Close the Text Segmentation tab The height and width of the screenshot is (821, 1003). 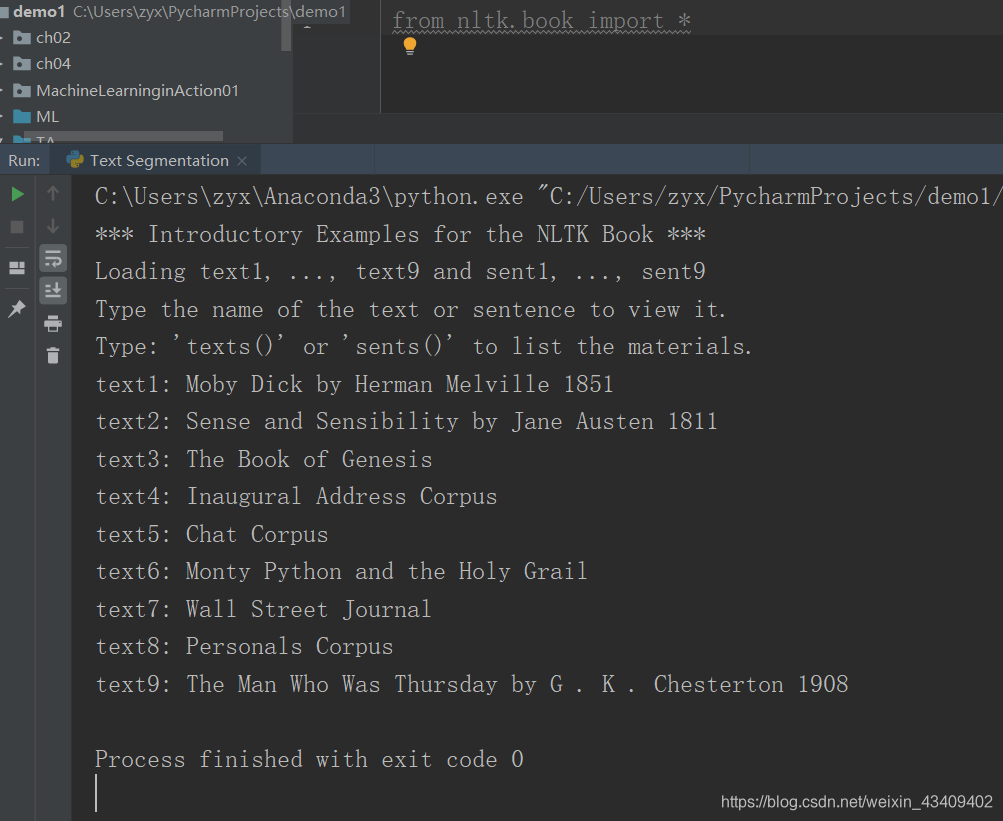click(x=242, y=161)
